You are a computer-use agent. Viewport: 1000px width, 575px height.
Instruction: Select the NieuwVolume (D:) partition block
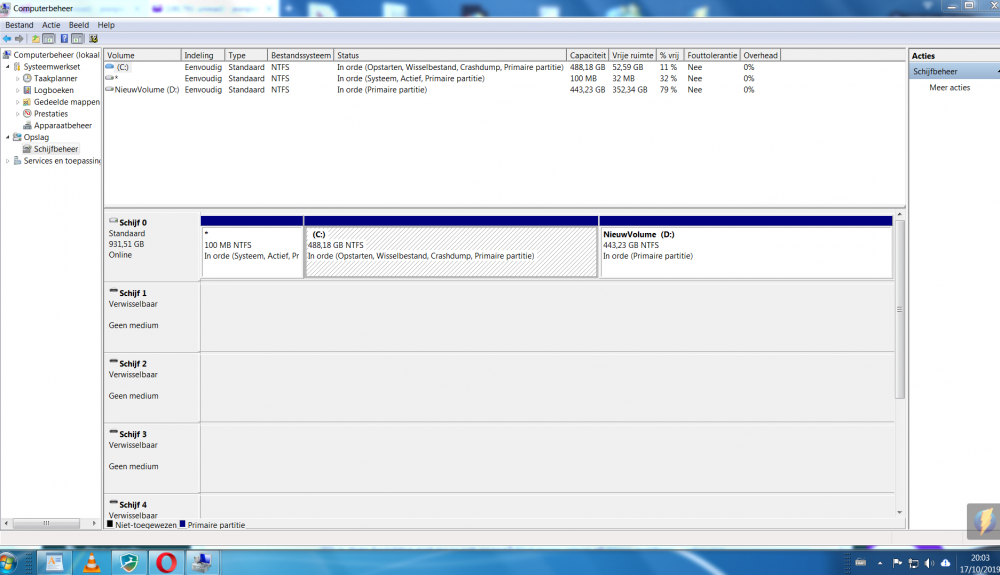click(x=745, y=252)
